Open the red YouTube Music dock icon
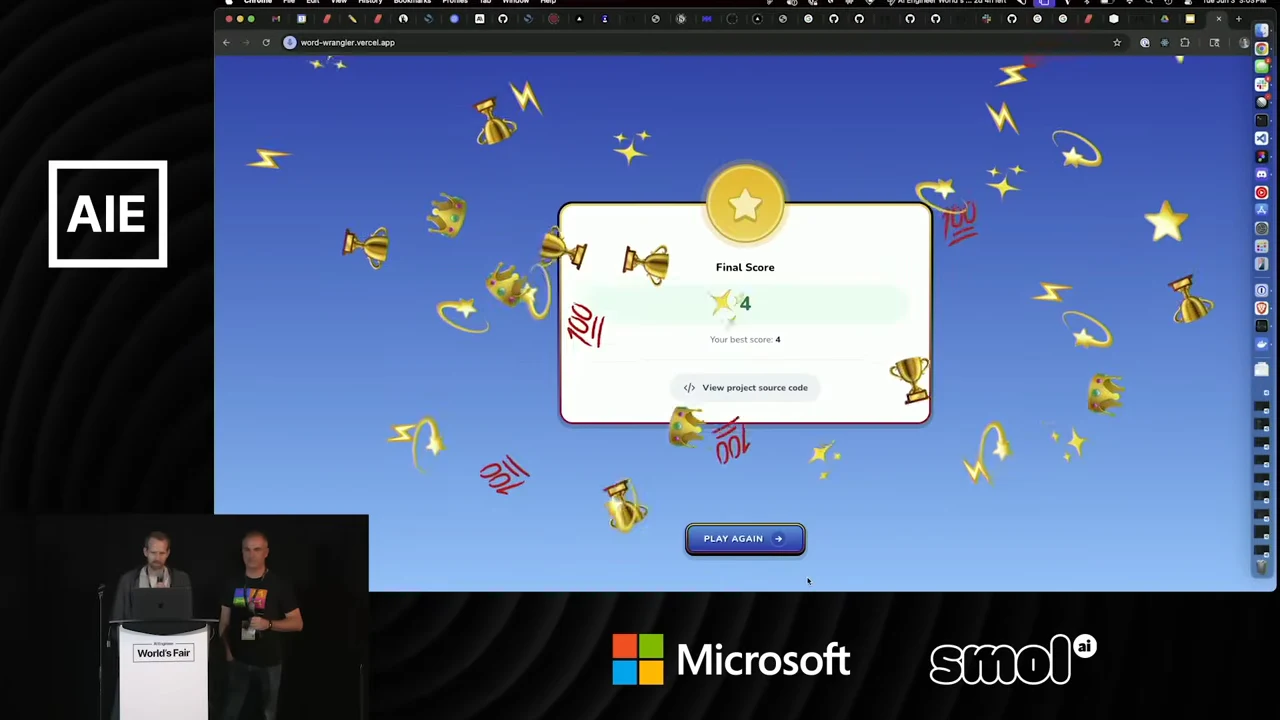 (x=1262, y=192)
